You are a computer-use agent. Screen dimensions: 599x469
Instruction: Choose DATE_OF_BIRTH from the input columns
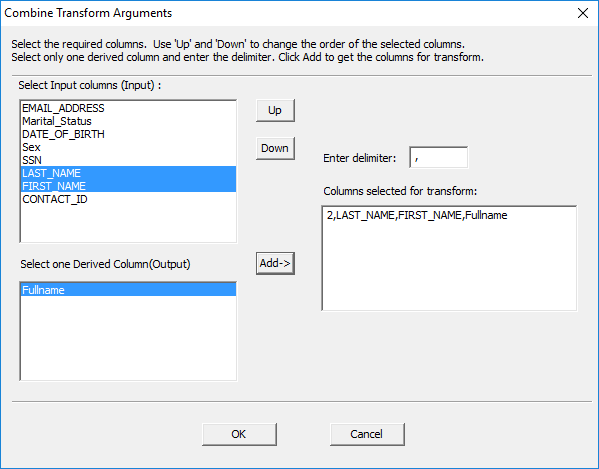128,134
